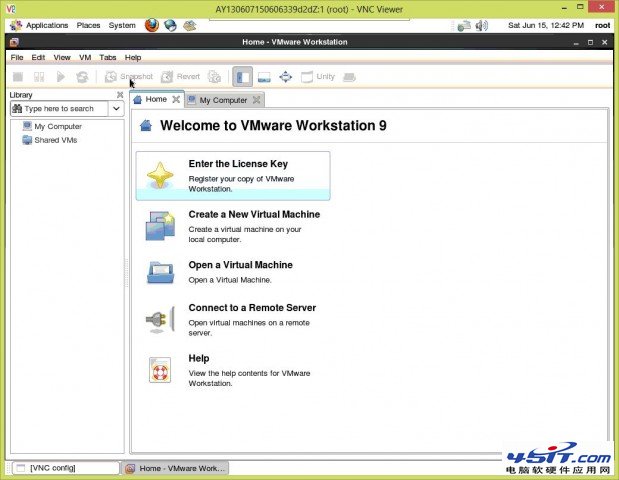Click the plug remote server icon

160,319
